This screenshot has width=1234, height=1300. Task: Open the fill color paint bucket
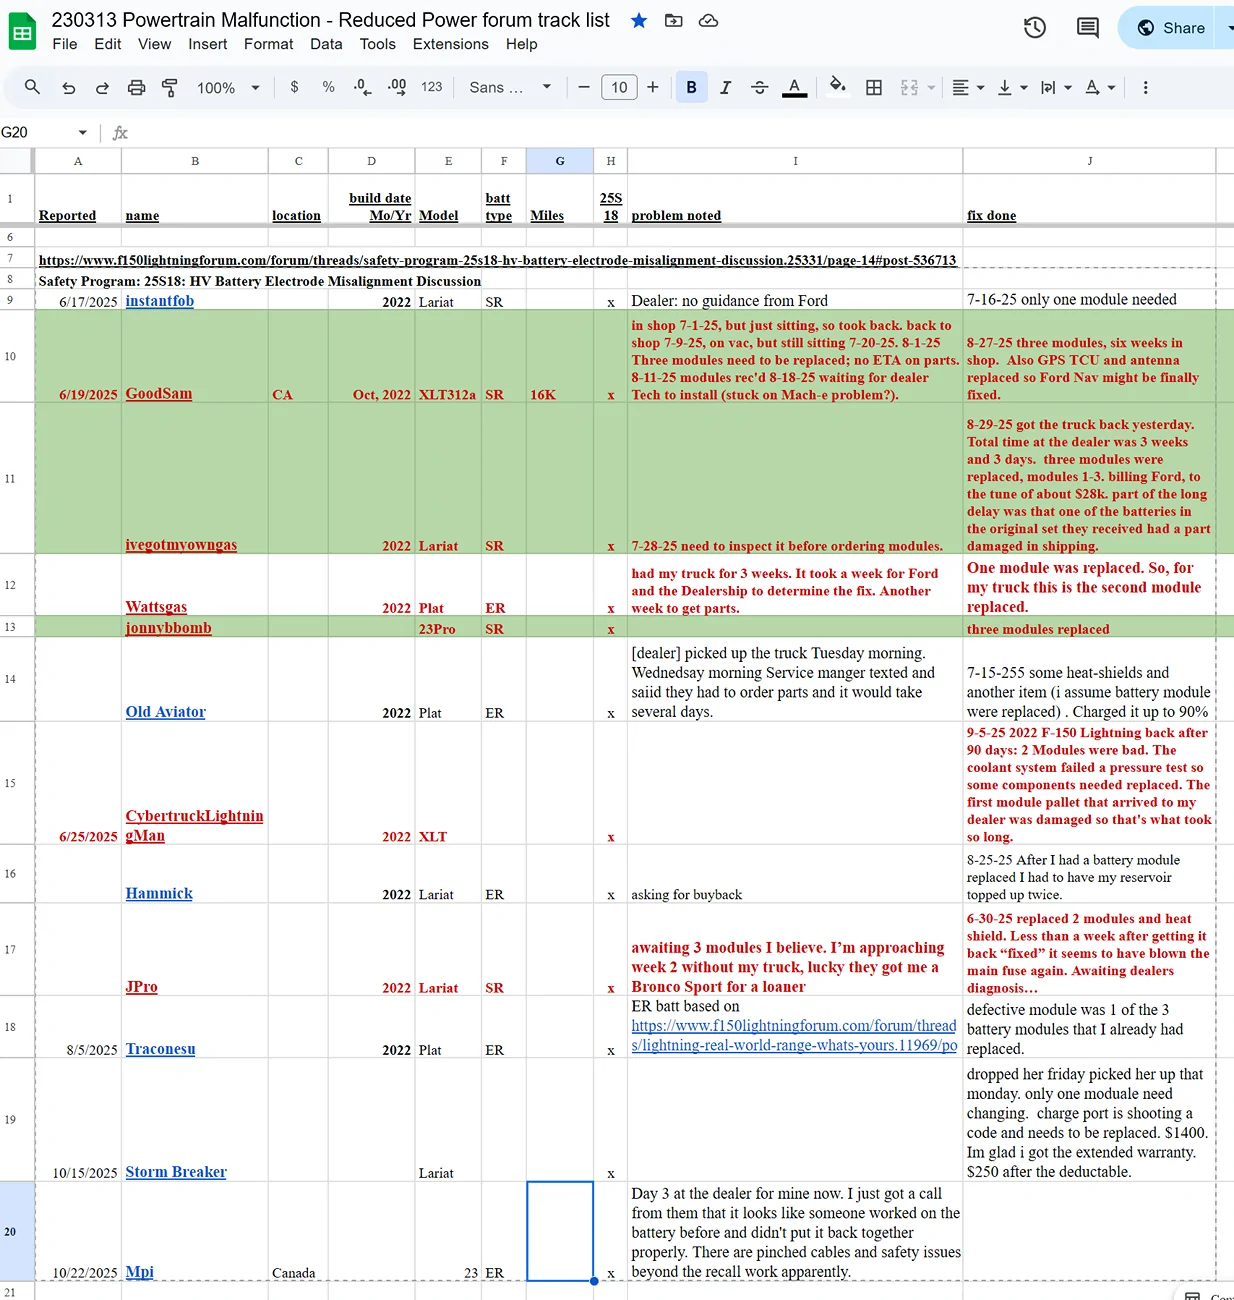pos(838,87)
